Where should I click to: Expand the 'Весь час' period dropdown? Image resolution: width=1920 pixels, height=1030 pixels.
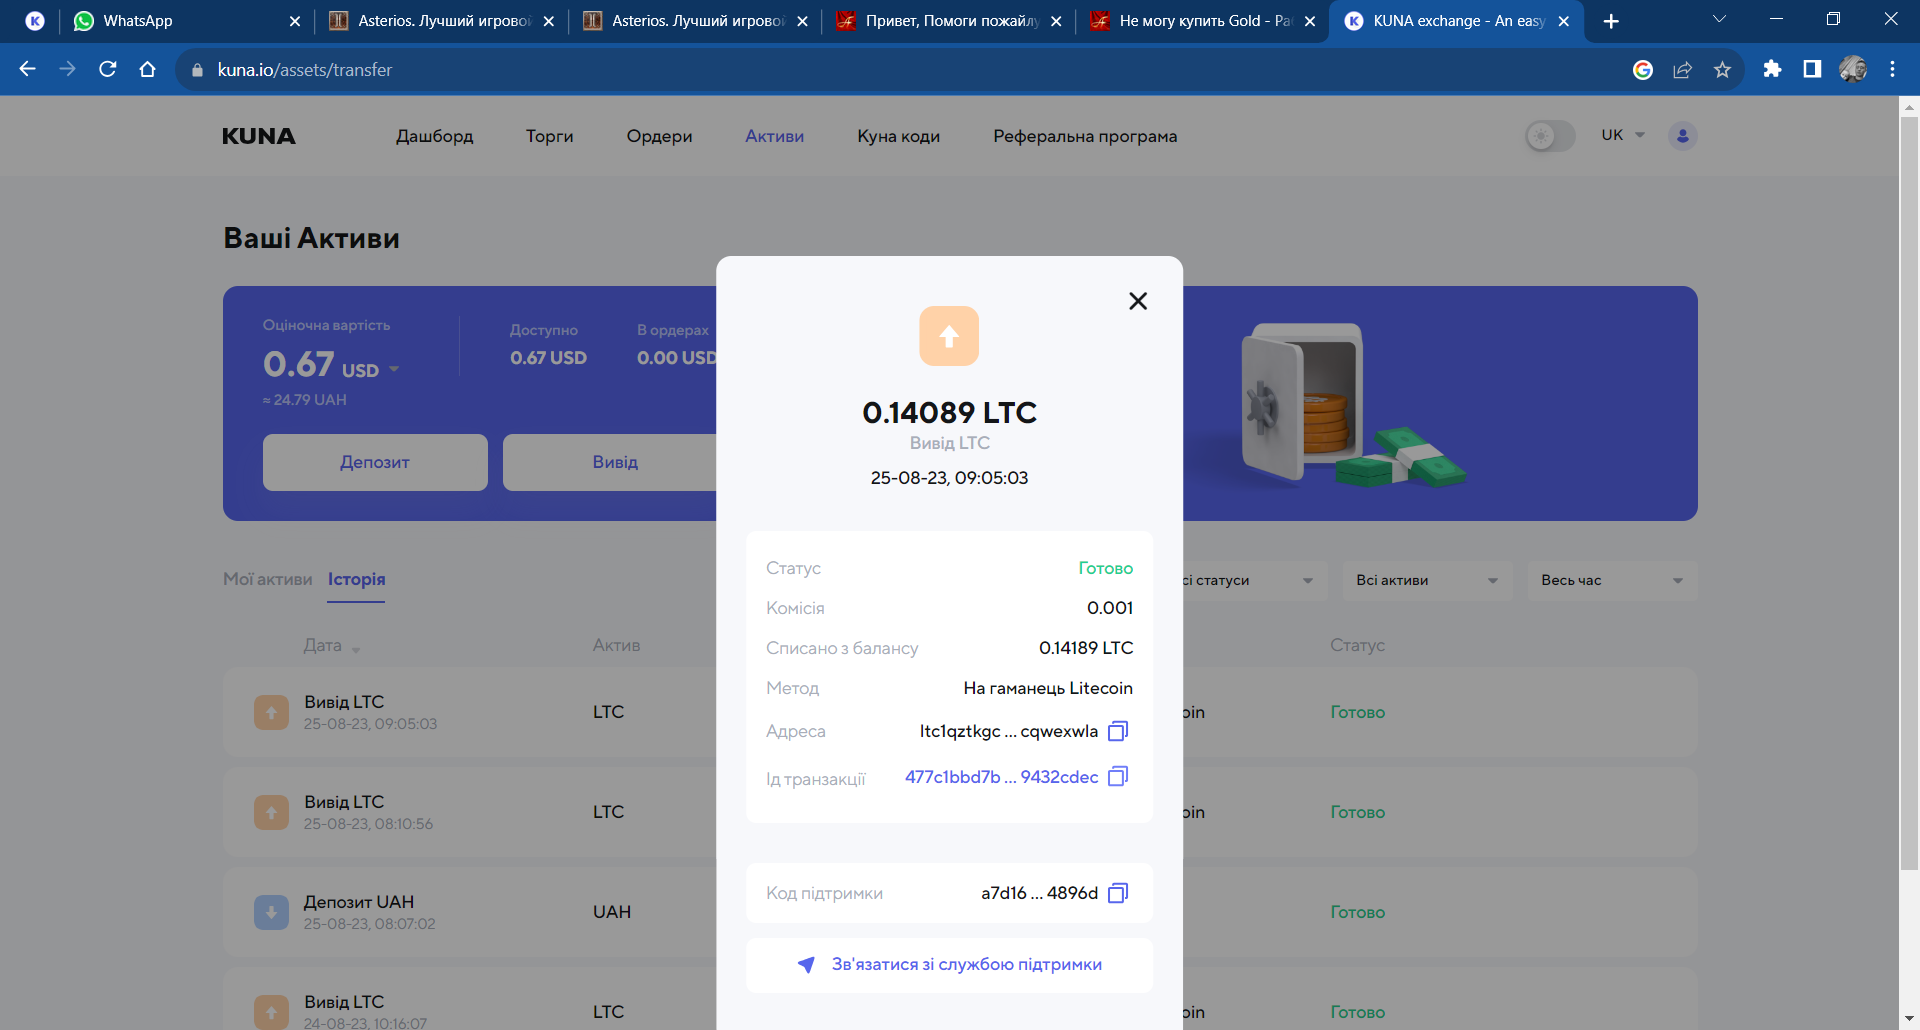1611,581
